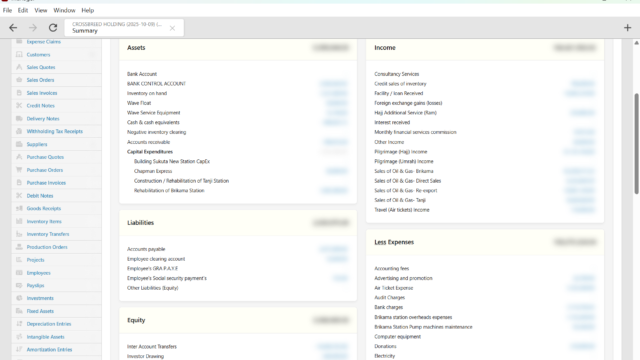Click the Production Orders sidebar icon
This screenshot has height=360, width=640.
point(19,247)
